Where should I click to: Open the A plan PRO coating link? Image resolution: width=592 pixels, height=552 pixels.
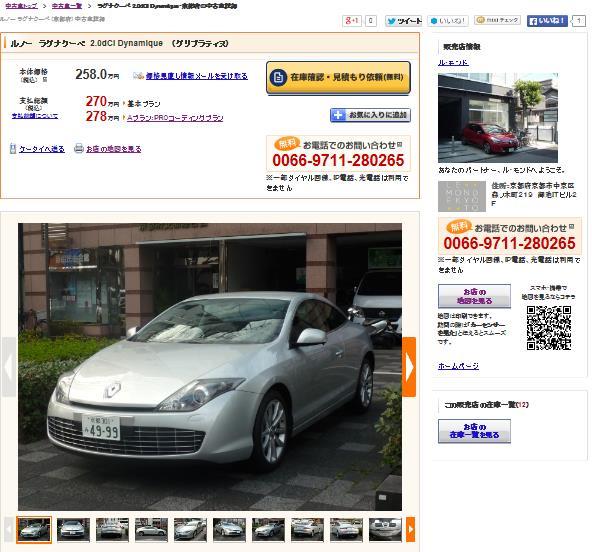(175, 118)
